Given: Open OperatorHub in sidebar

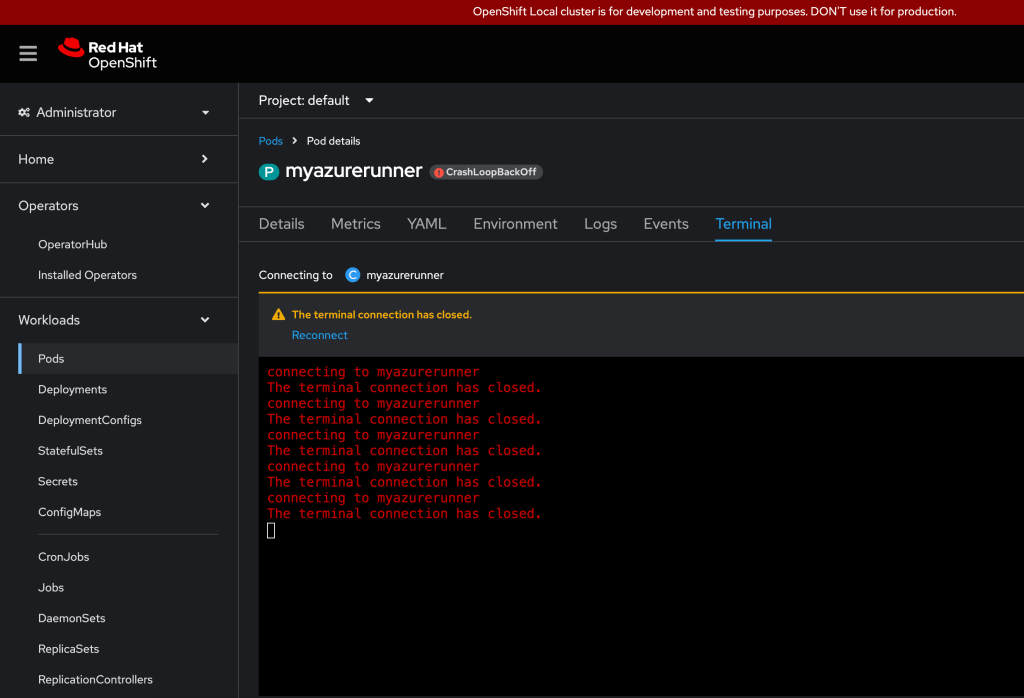Looking at the screenshot, I should click(72, 244).
